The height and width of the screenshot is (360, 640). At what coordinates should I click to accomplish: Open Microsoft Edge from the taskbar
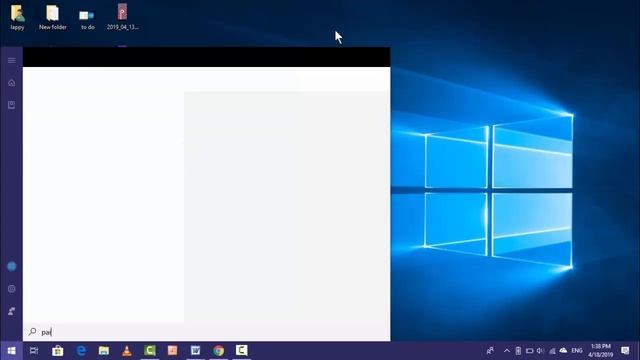81,351
